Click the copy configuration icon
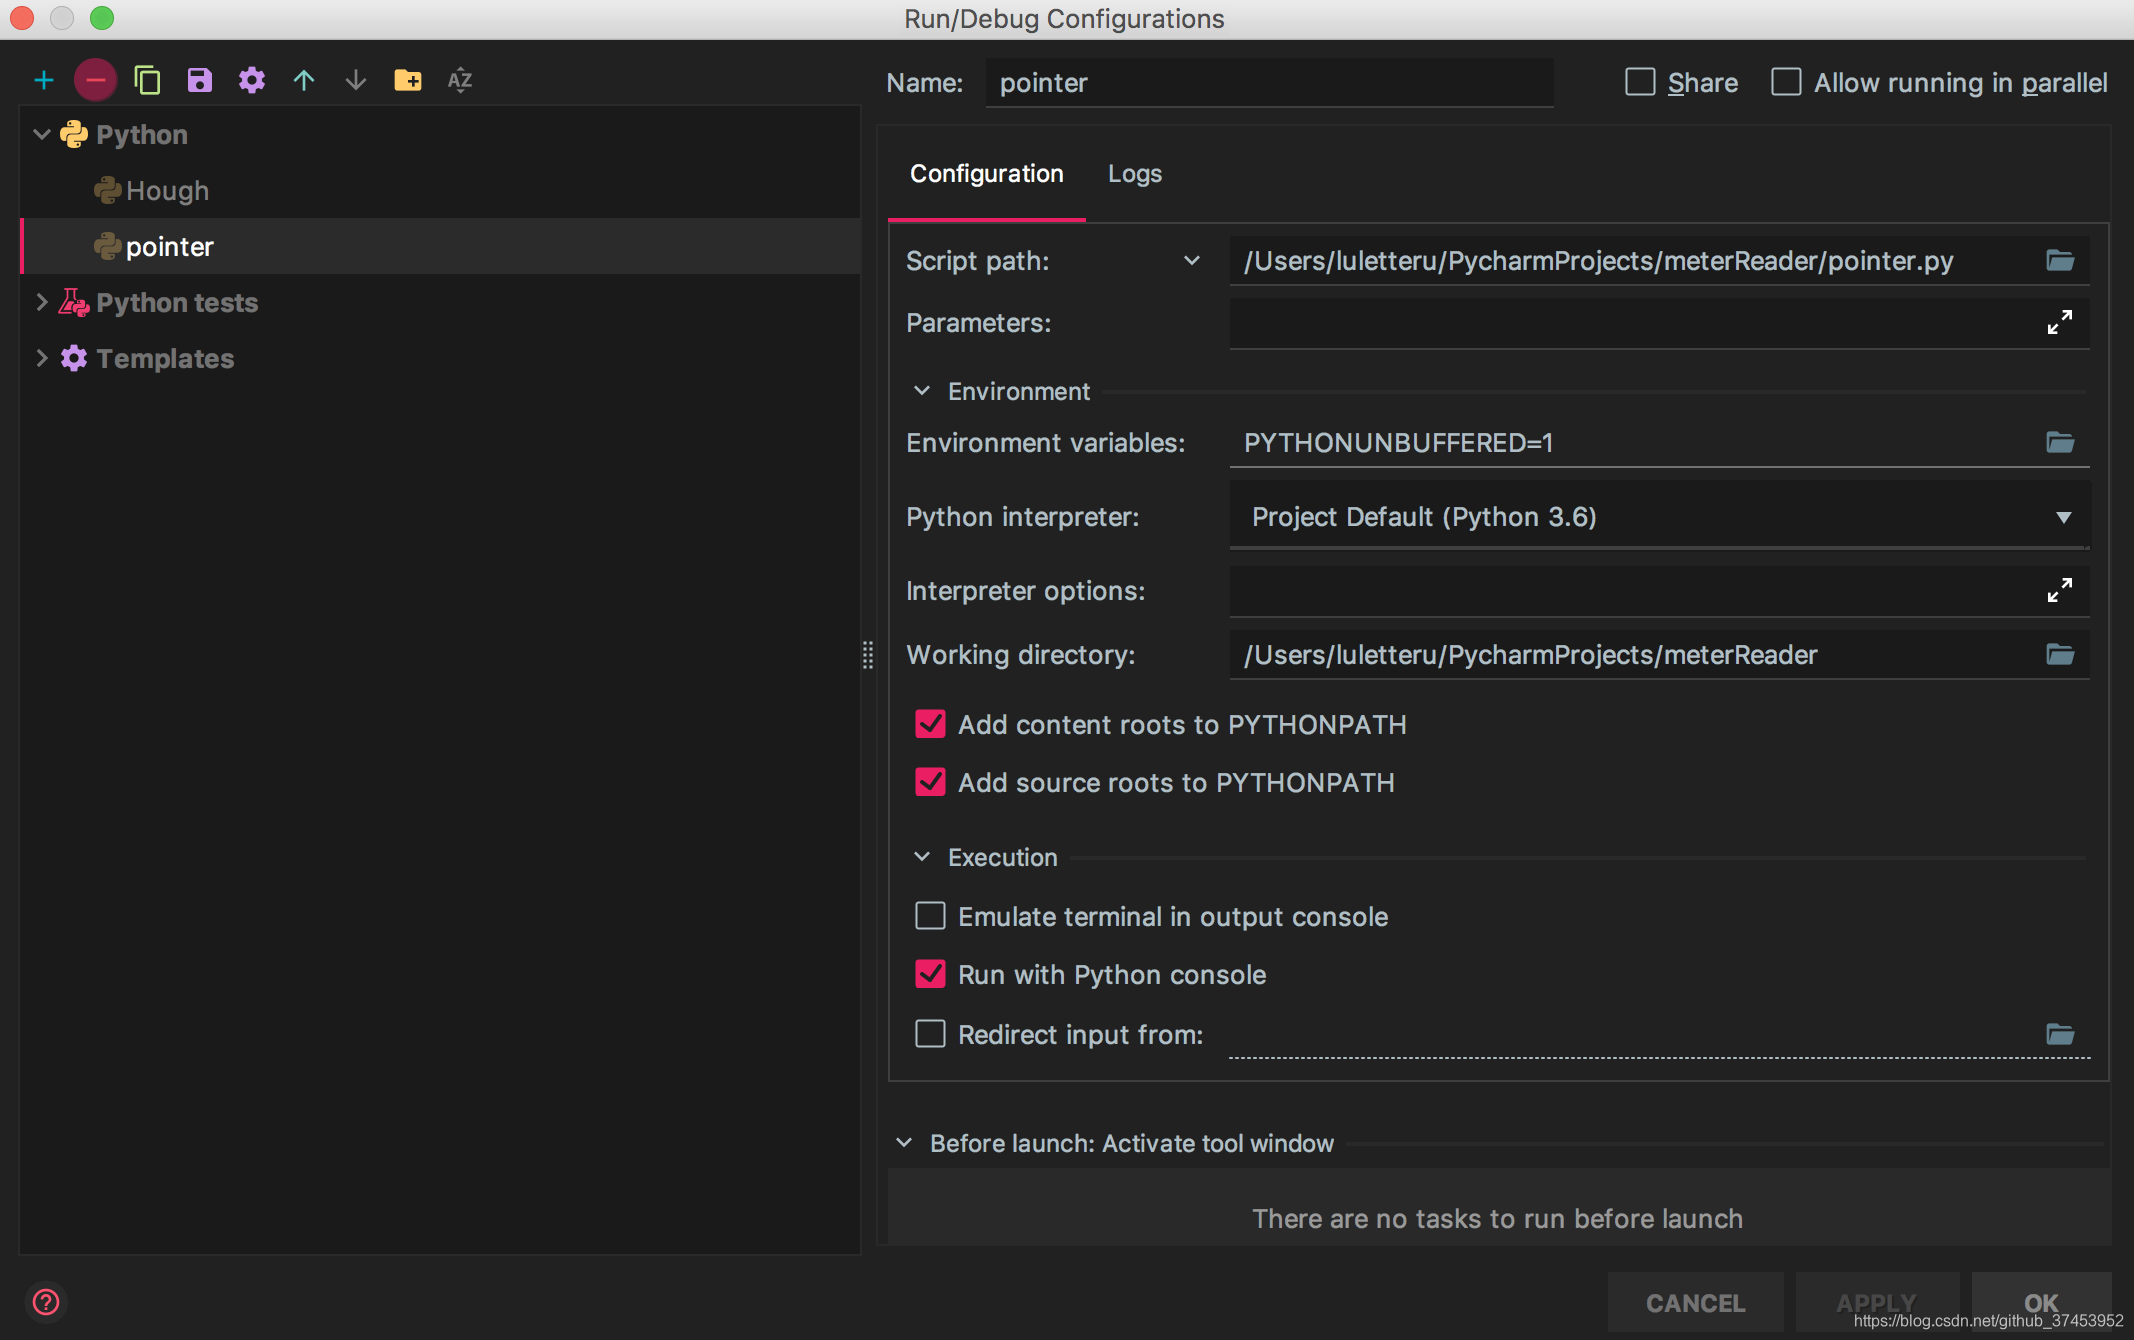Screen dimensions: 2134x1340 (x=148, y=80)
